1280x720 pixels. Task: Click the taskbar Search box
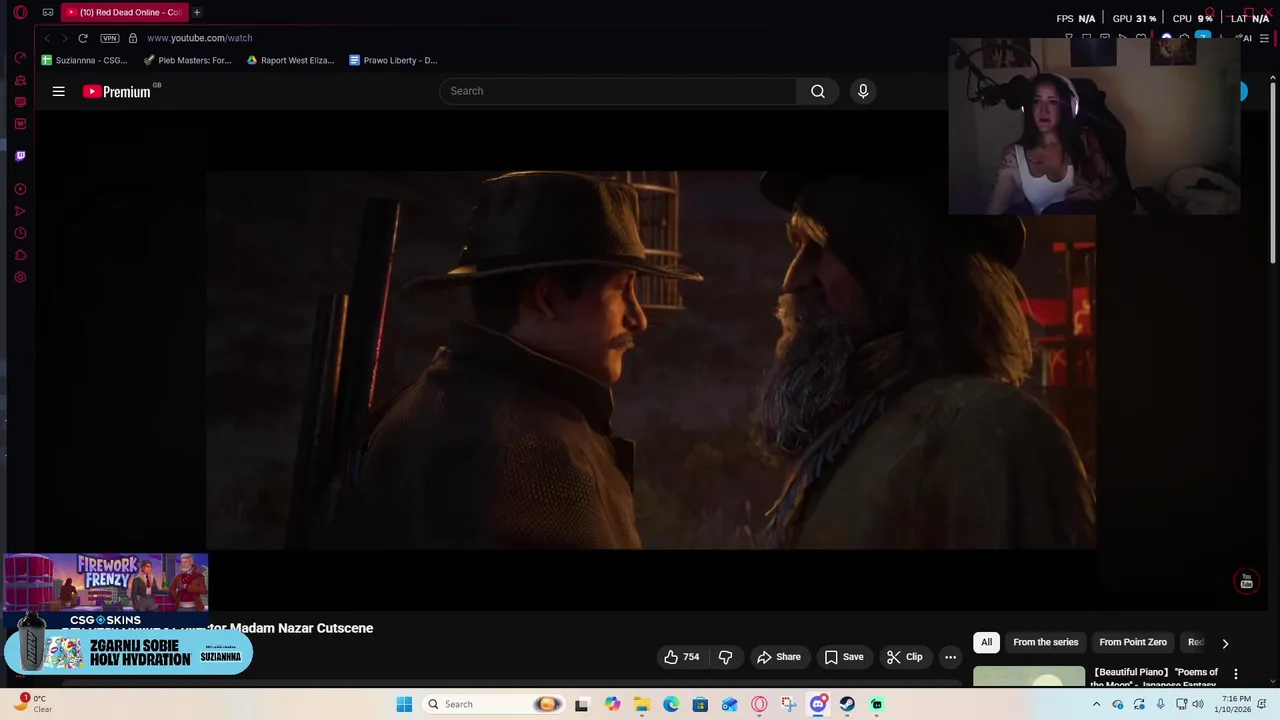(x=493, y=704)
